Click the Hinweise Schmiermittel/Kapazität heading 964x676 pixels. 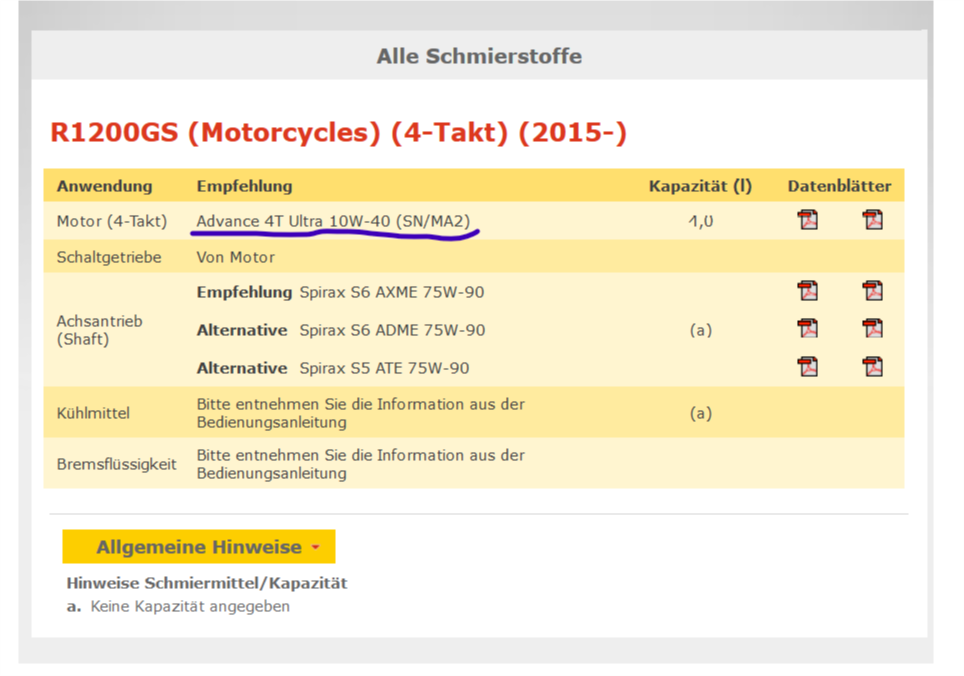point(207,583)
